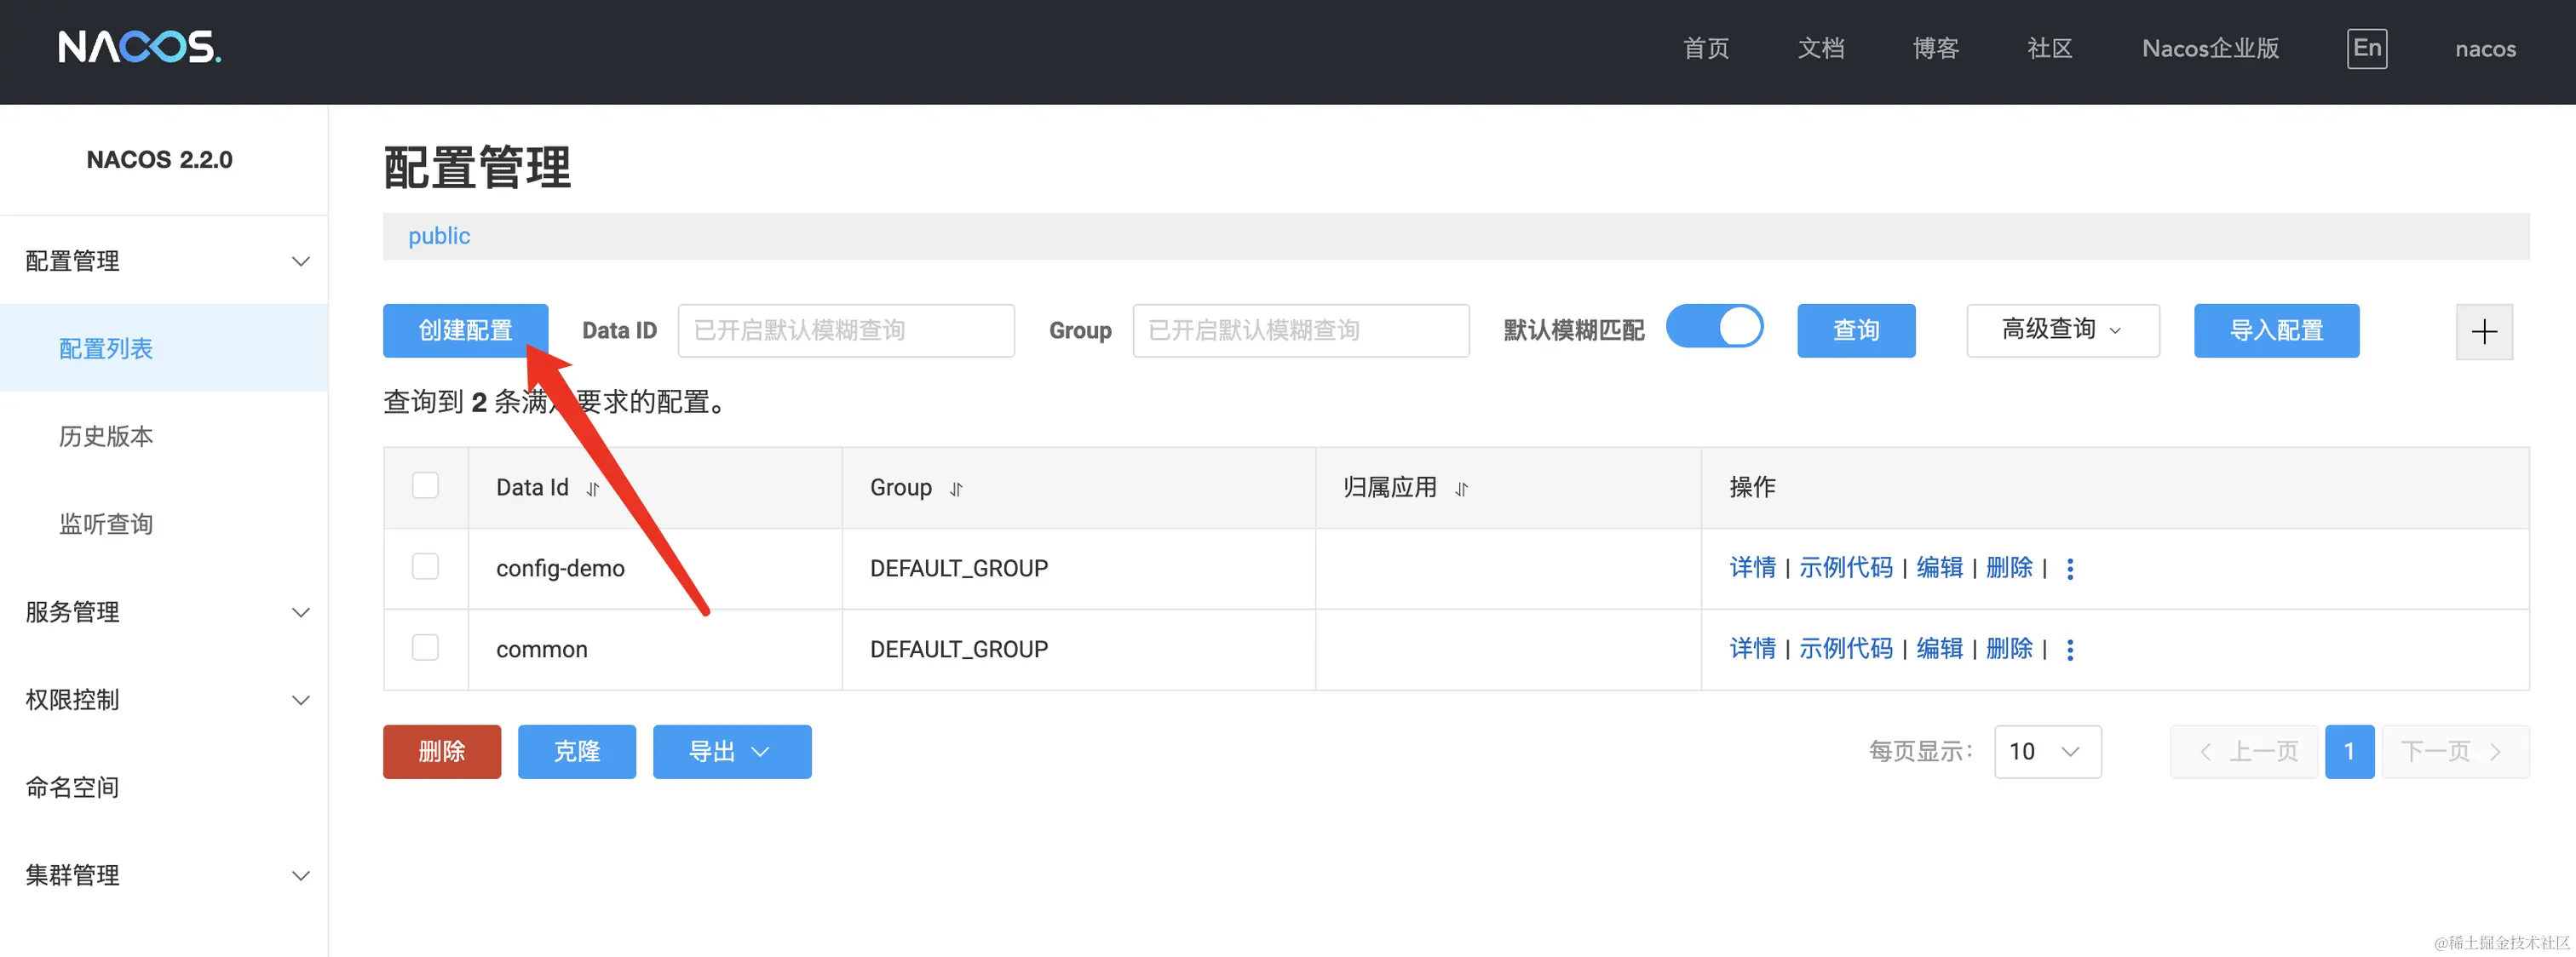Viewport: 2576px width, 957px height.
Task: Click 导入配置 button
Action: [2276, 330]
